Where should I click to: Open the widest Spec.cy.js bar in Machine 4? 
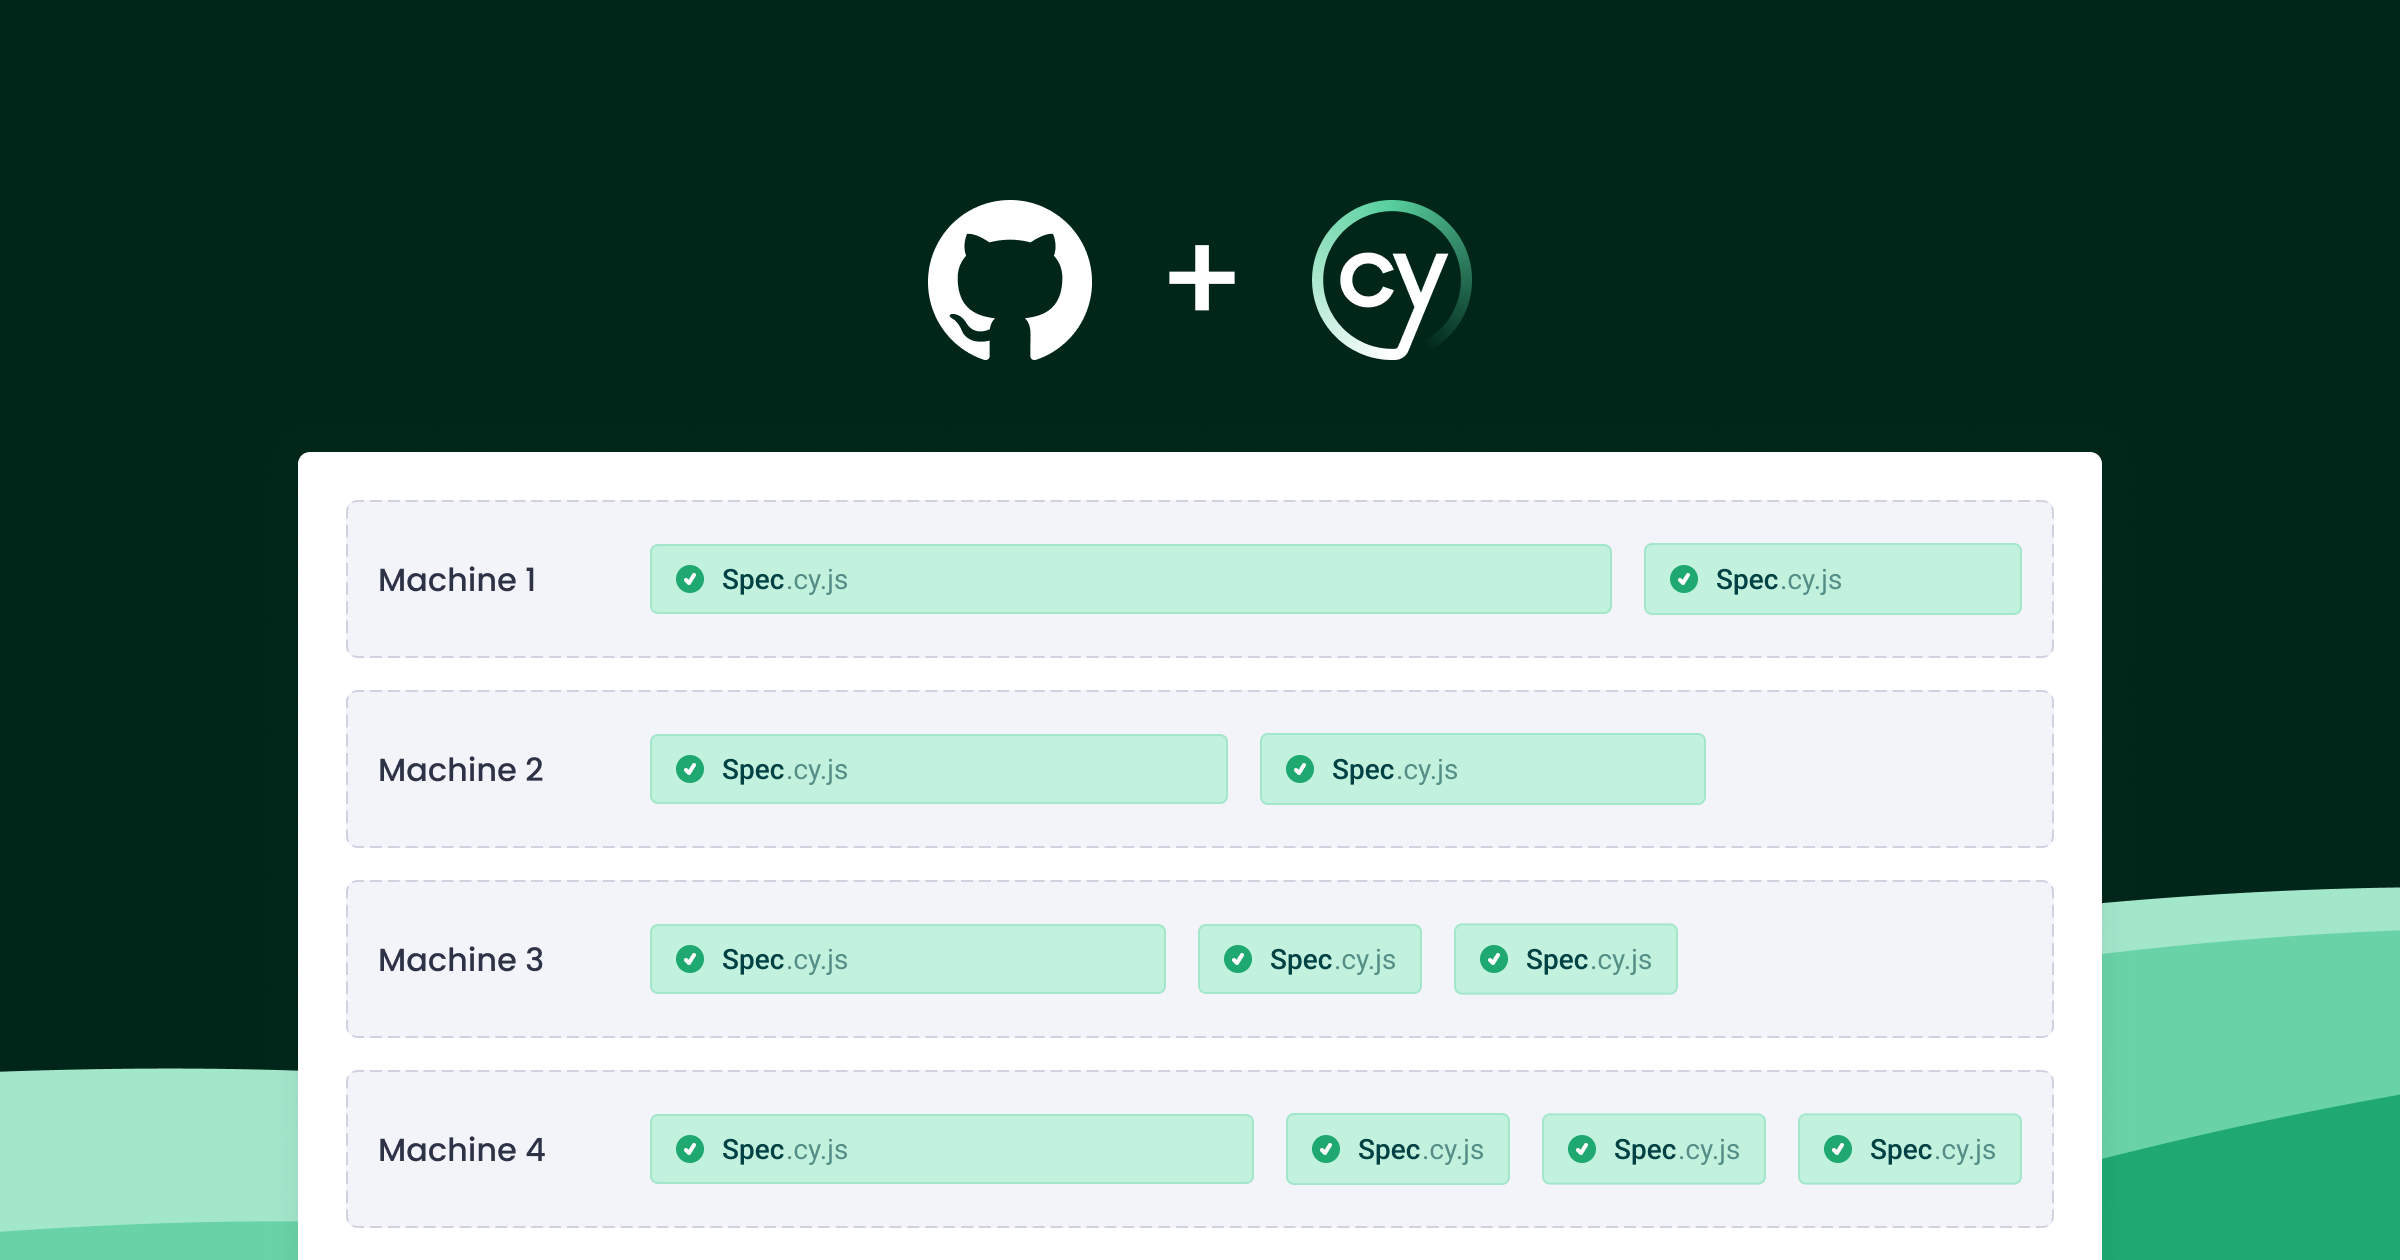(951, 1149)
